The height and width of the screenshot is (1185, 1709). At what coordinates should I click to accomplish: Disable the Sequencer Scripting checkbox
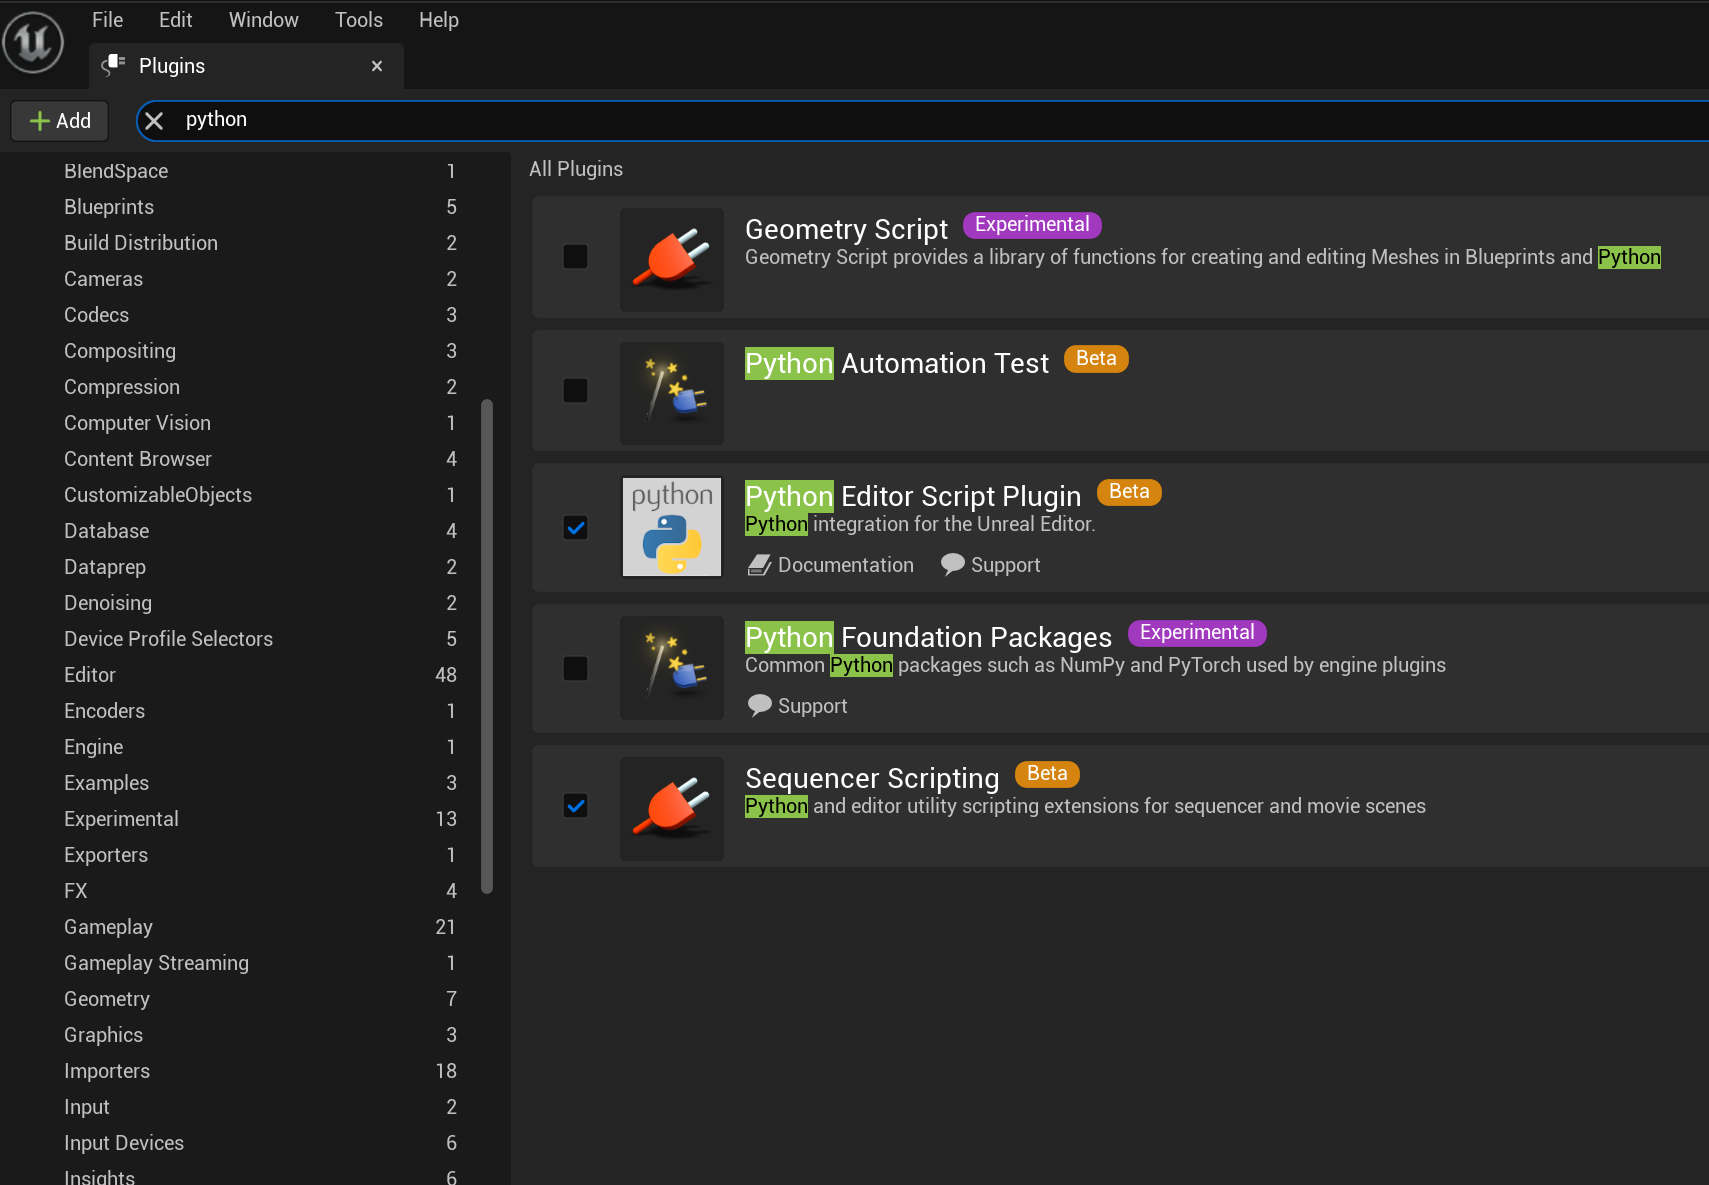coord(575,805)
